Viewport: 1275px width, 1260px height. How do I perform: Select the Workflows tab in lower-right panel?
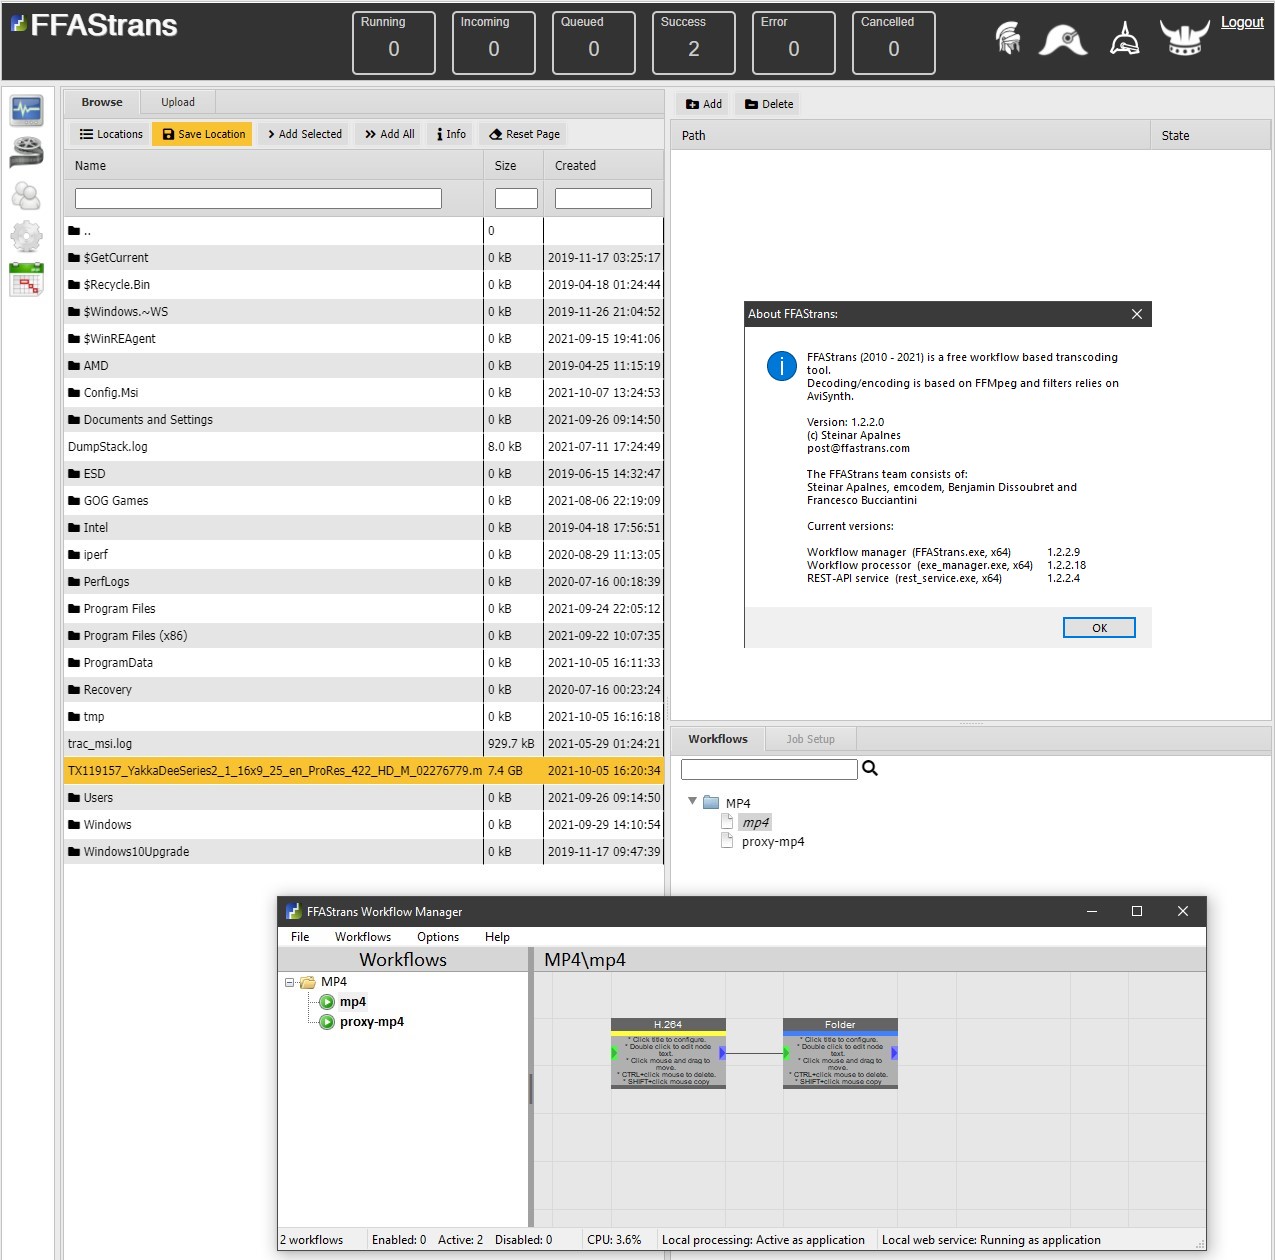718,739
